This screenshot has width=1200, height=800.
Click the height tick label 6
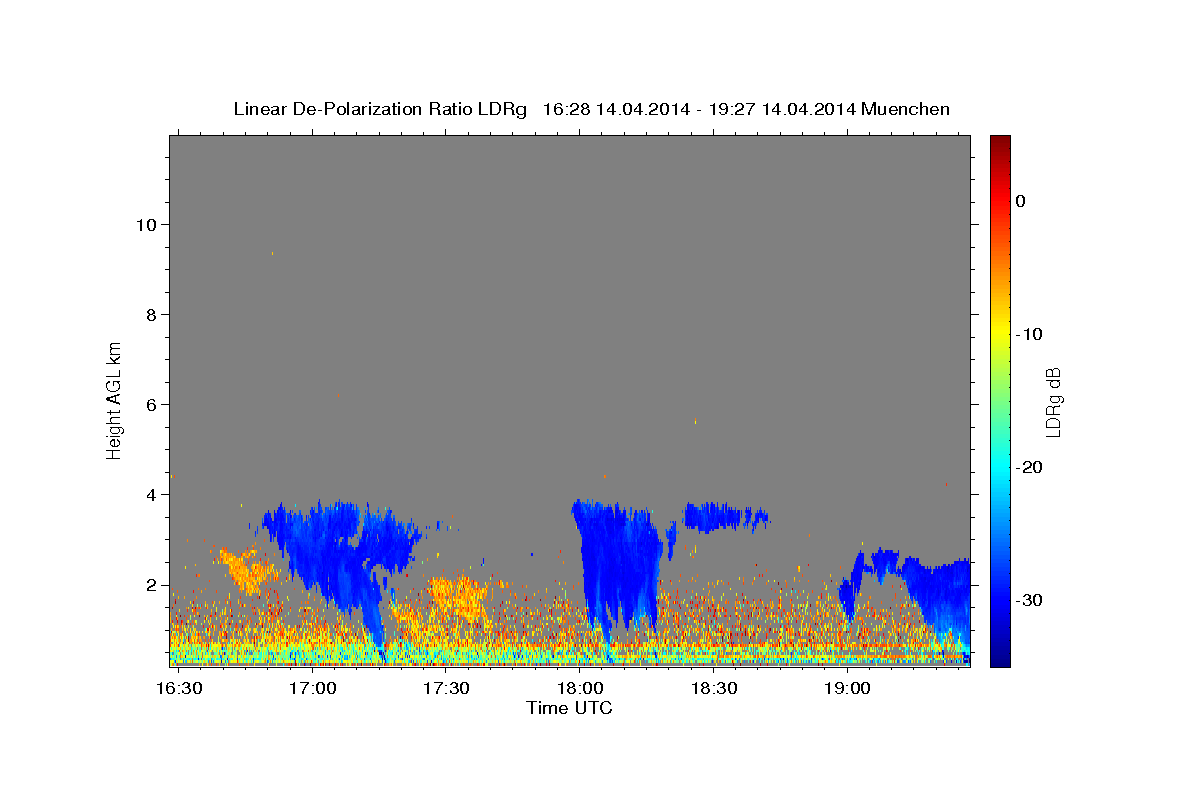(151, 405)
